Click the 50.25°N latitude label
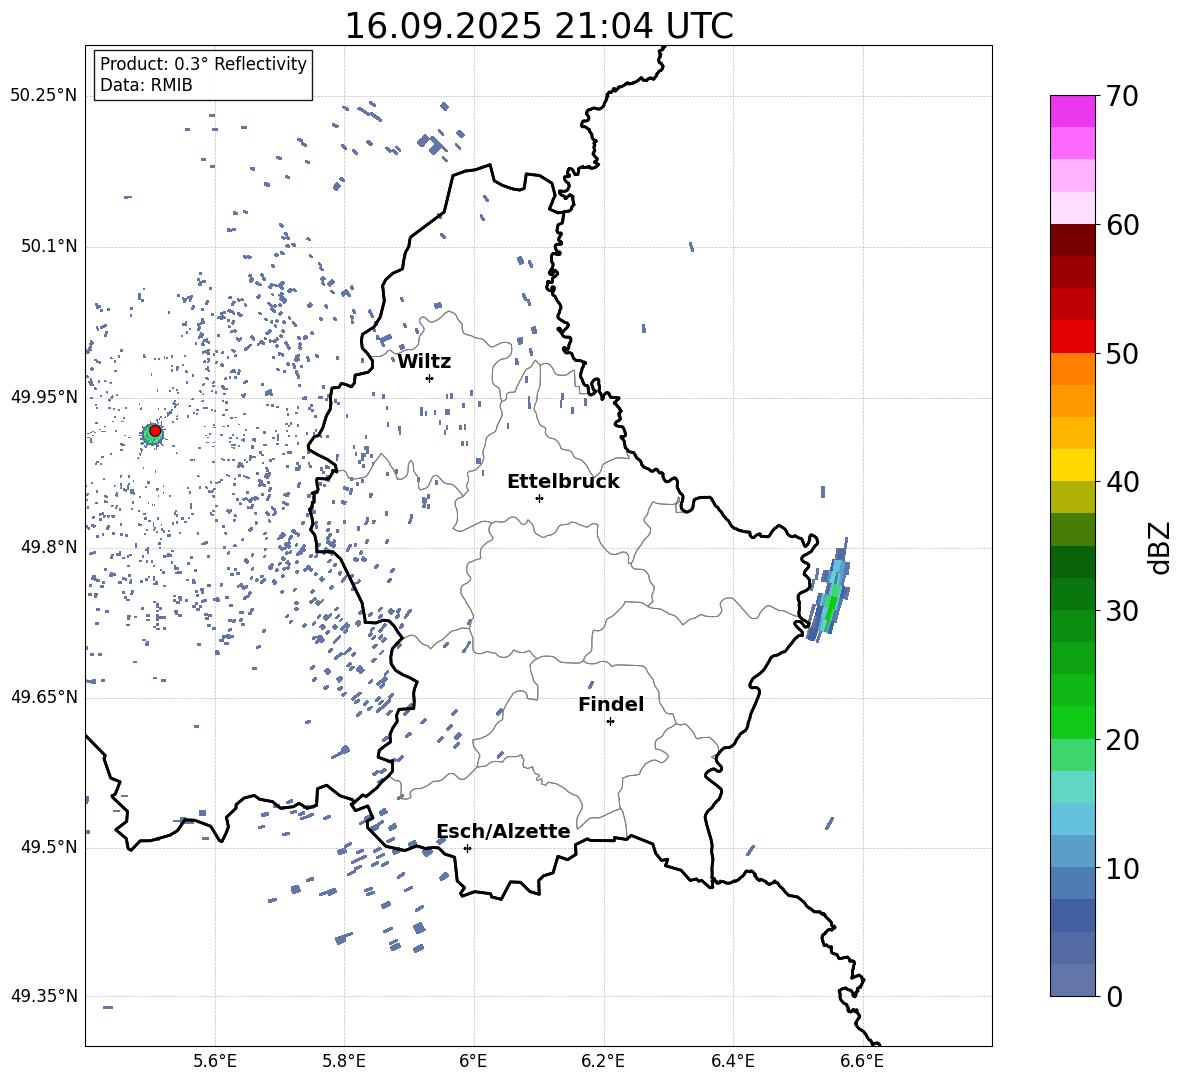Viewport: 1184px width, 1081px height. [x=44, y=96]
